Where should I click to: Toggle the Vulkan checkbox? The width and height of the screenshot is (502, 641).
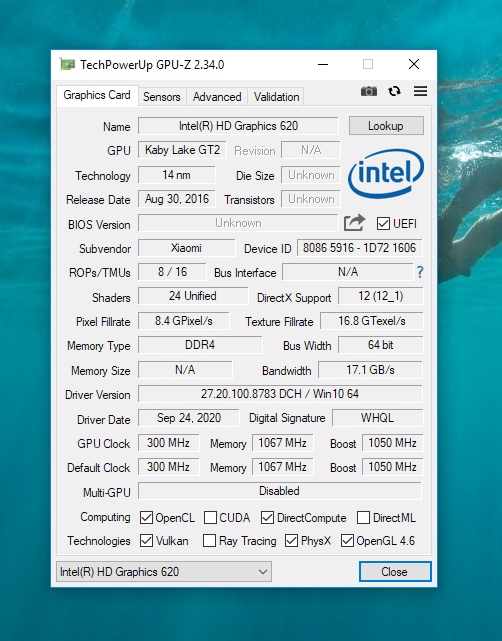146,540
